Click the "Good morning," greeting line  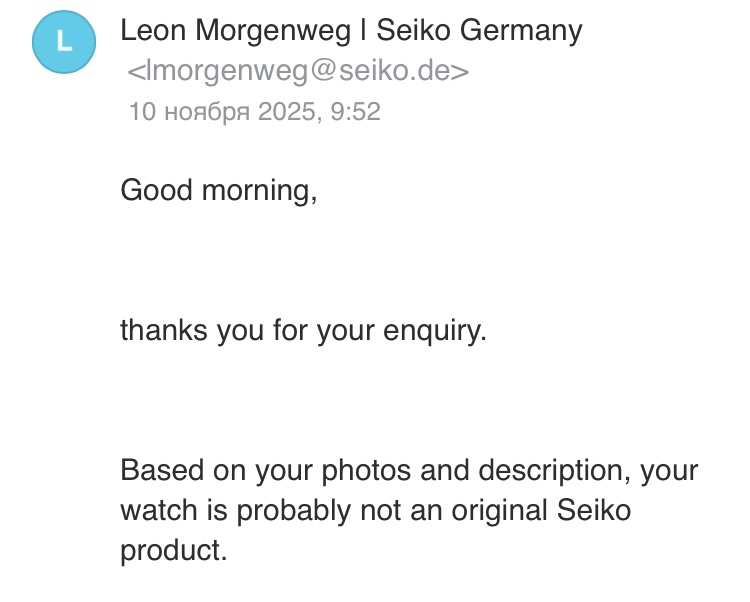pos(219,190)
